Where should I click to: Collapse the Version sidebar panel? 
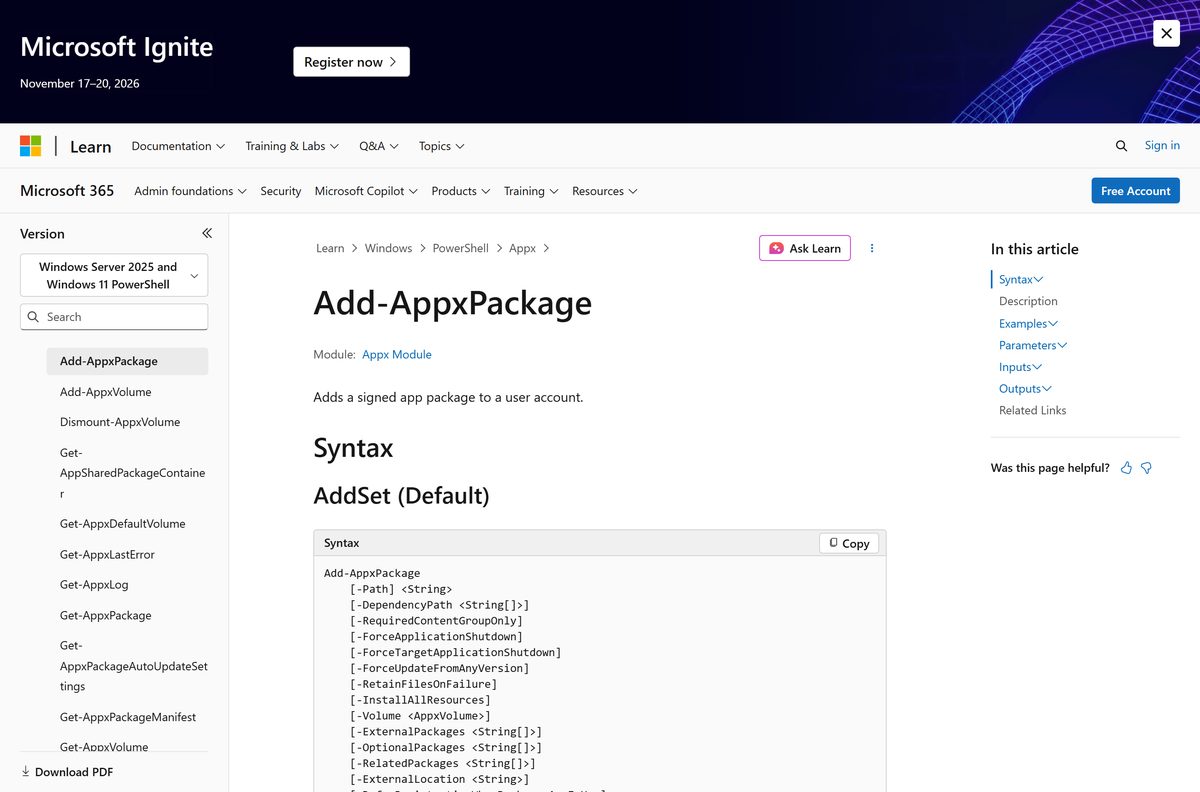pos(207,233)
